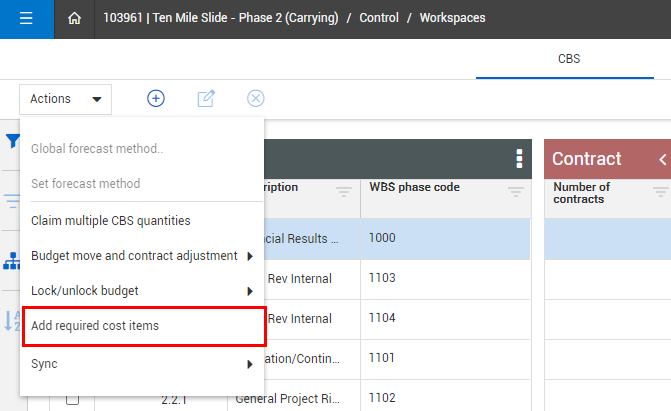Open the hamburger main menu
671x411 pixels.
pyautogui.click(x=26, y=19)
